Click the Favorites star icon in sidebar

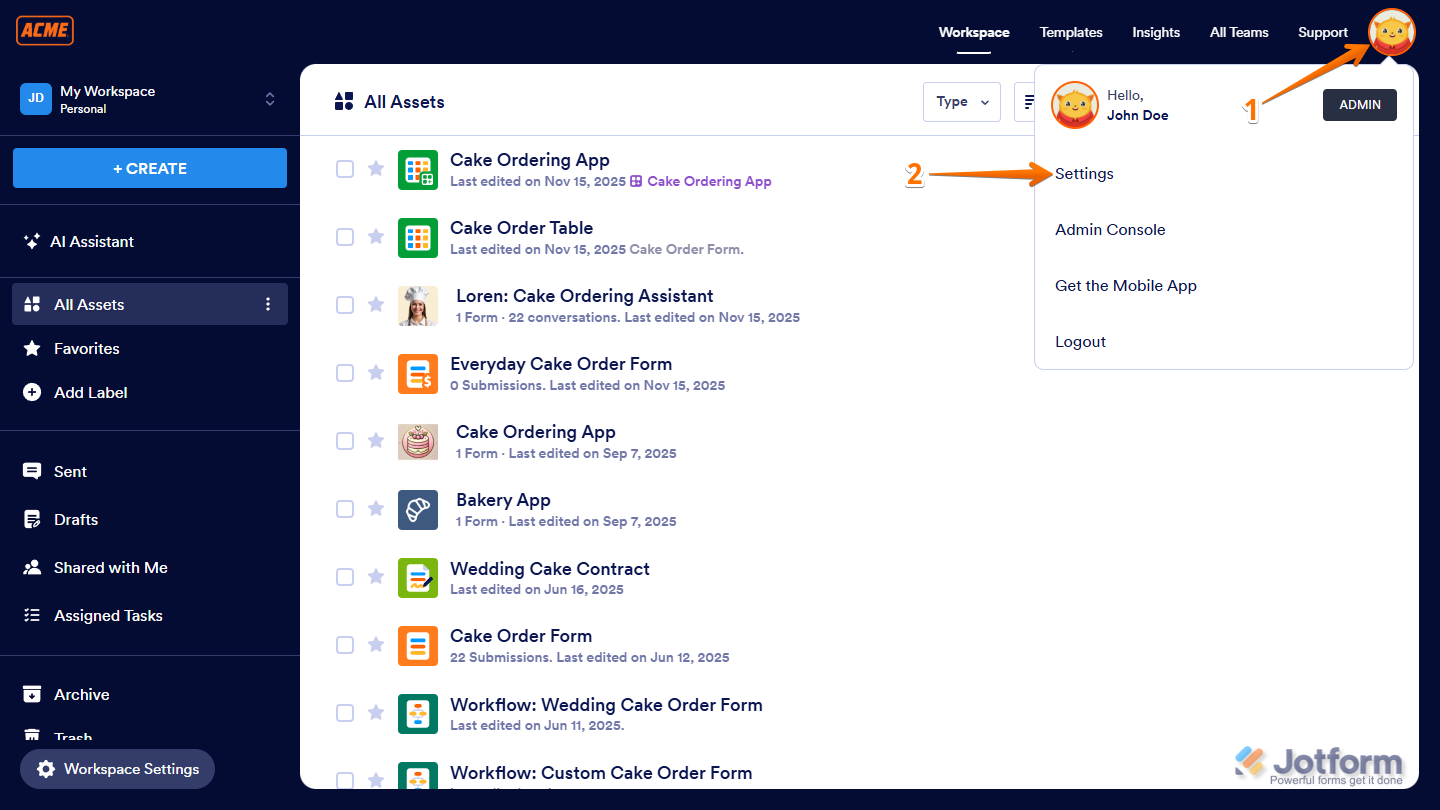tap(32, 348)
